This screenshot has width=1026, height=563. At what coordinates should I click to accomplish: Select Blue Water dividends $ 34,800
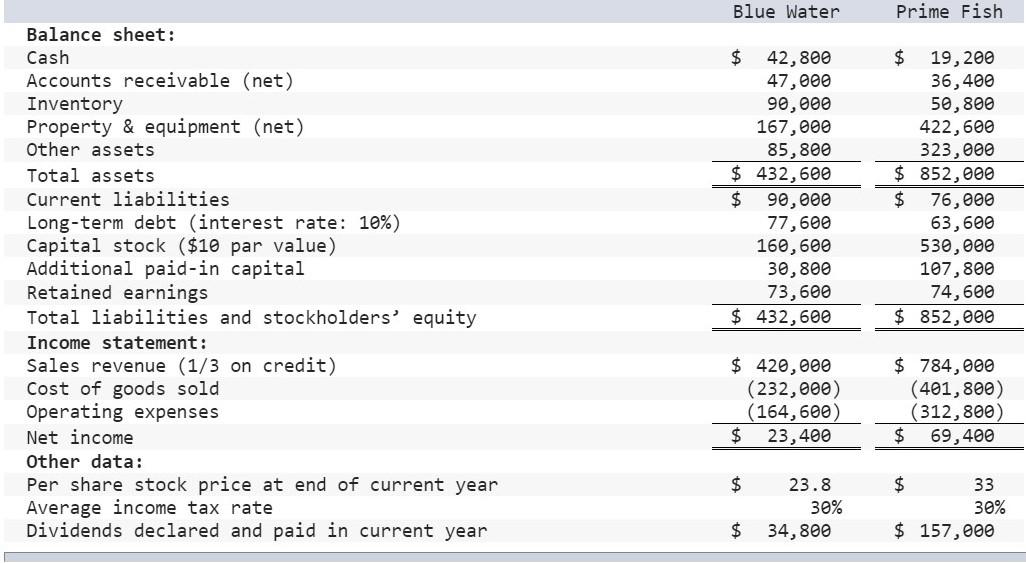781,531
